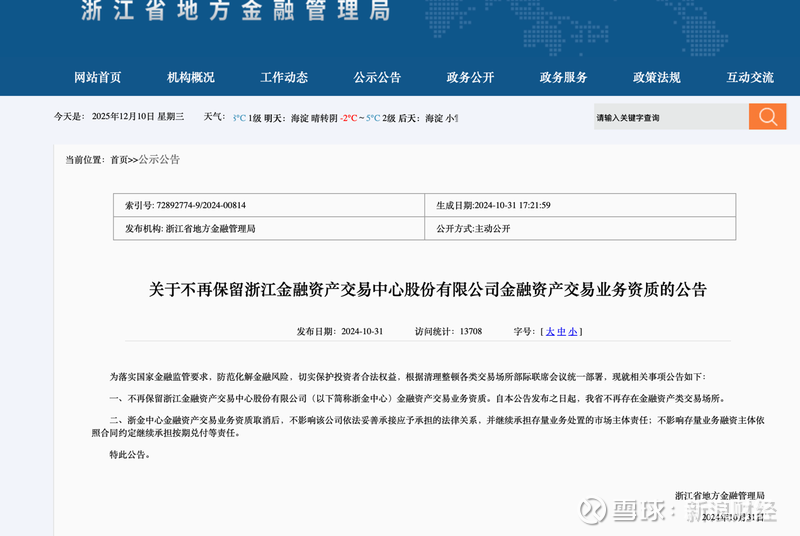This screenshot has height=536, width=800.
Task: Click the paragraph beginning 为落实国家金融监管要求
Action: [408, 377]
